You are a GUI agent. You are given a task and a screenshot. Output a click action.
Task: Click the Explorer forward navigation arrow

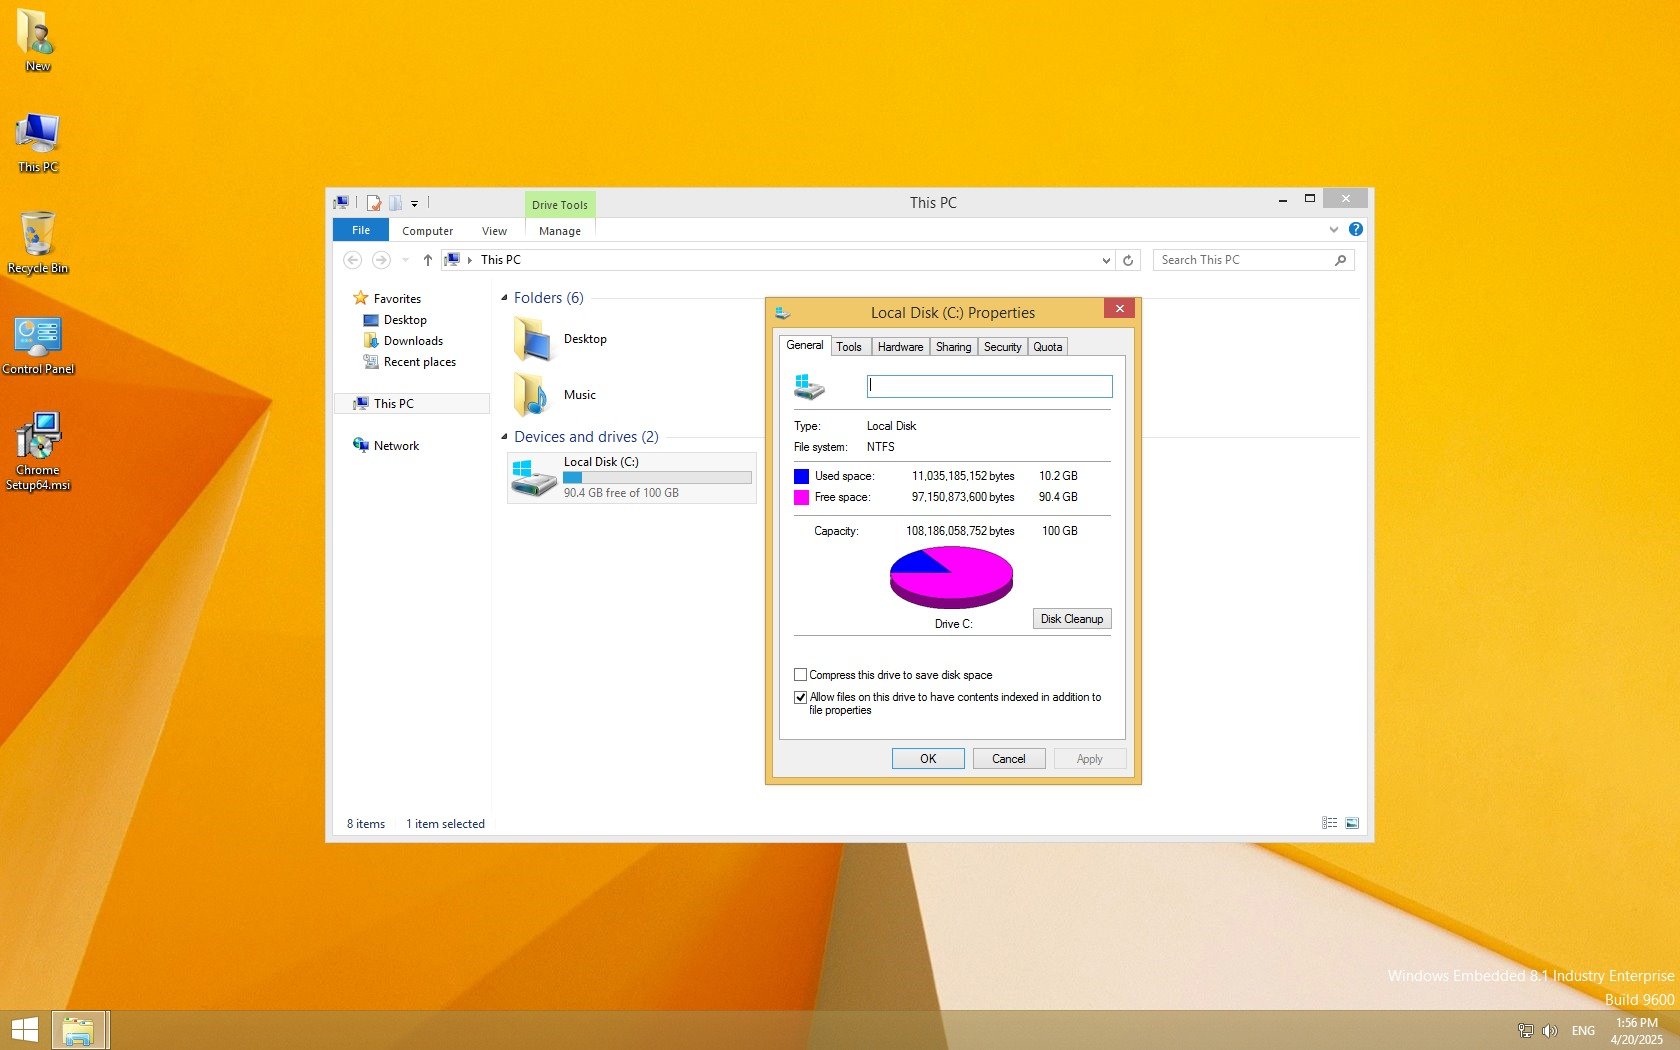(x=381, y=260)
